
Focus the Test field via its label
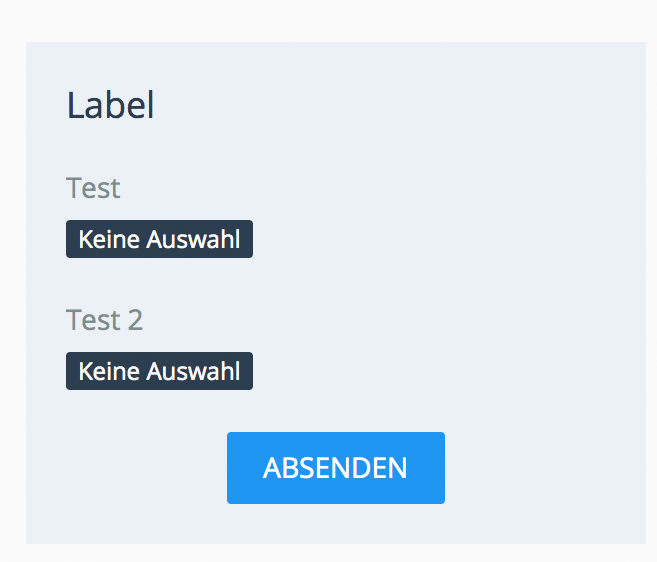93,188
